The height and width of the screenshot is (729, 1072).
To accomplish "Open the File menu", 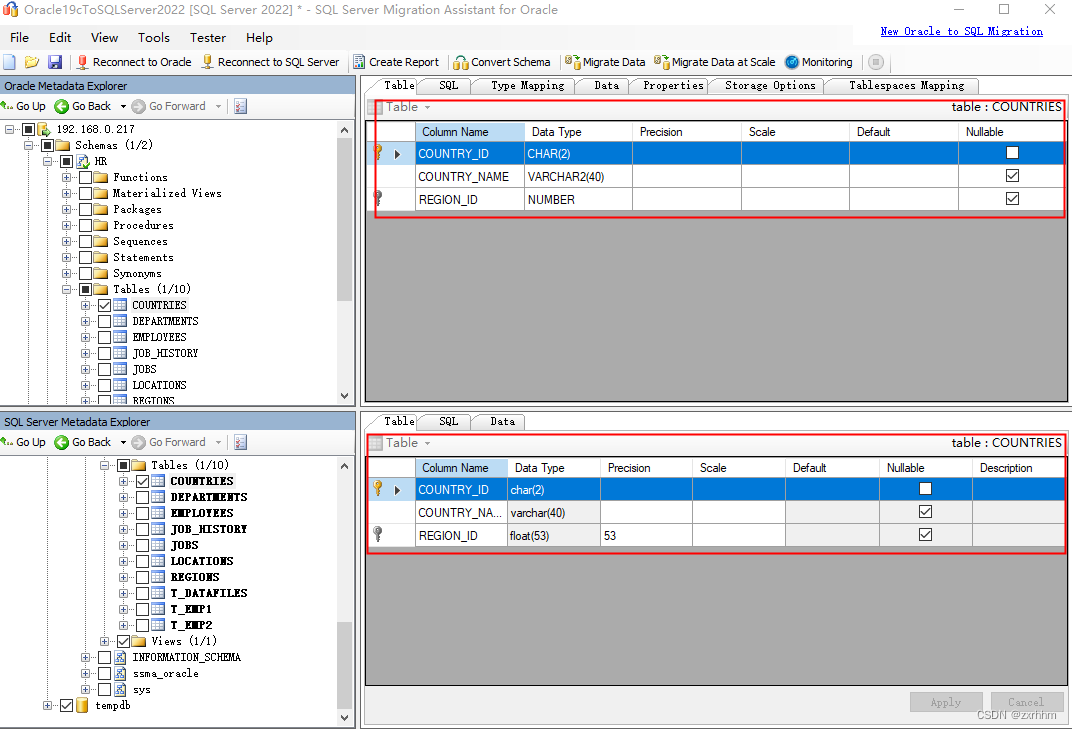I will [x=19, y=38].
